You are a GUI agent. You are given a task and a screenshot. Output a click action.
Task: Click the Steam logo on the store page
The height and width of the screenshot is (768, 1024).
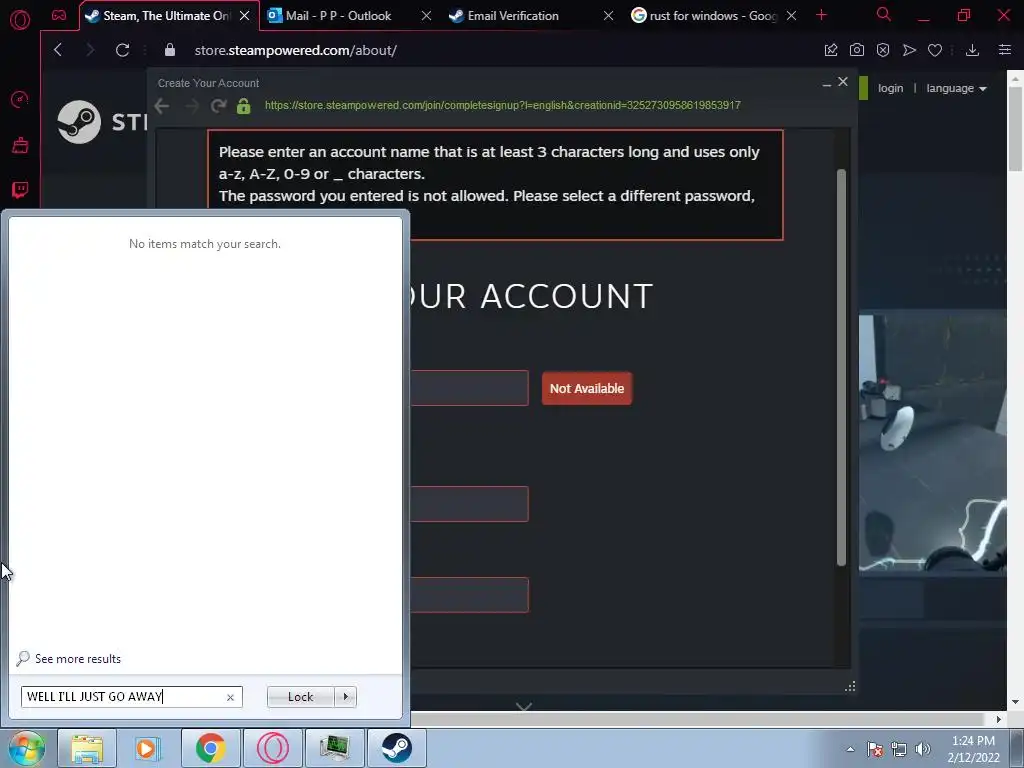click(79, 121)
